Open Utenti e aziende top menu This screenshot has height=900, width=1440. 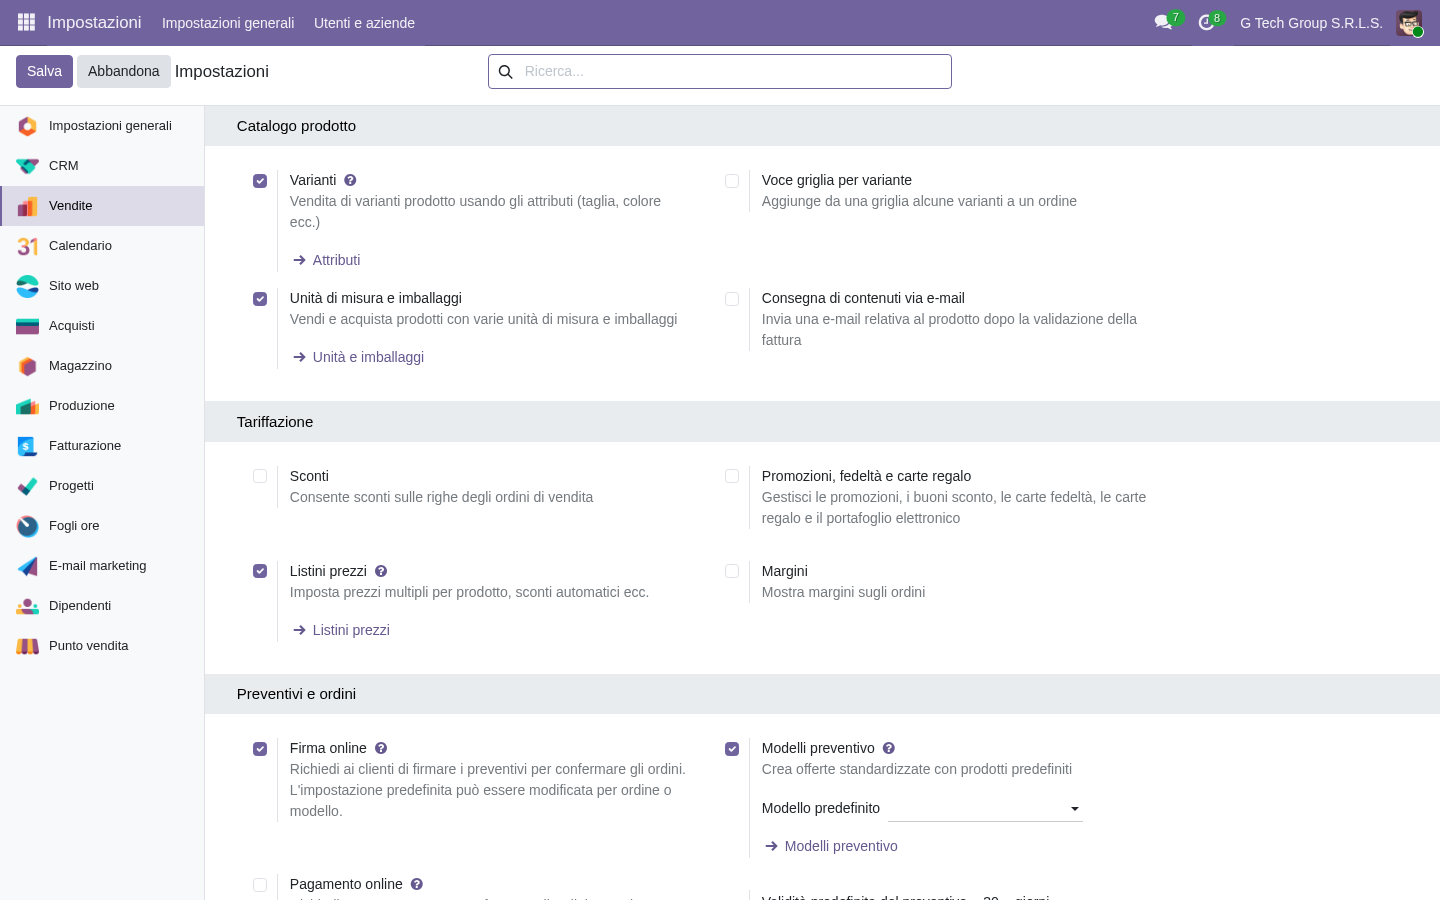pos(364,23)
